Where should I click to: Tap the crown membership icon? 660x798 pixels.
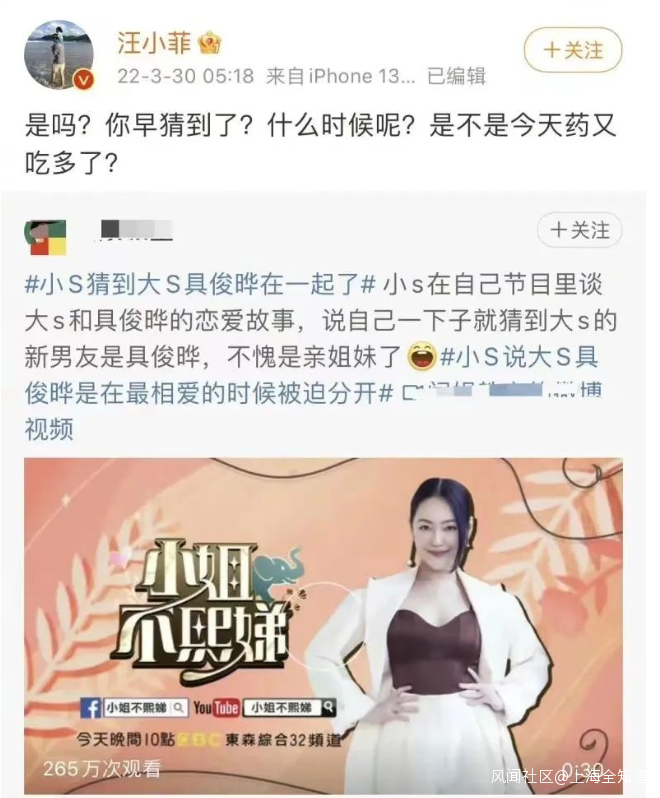[210, 43]
